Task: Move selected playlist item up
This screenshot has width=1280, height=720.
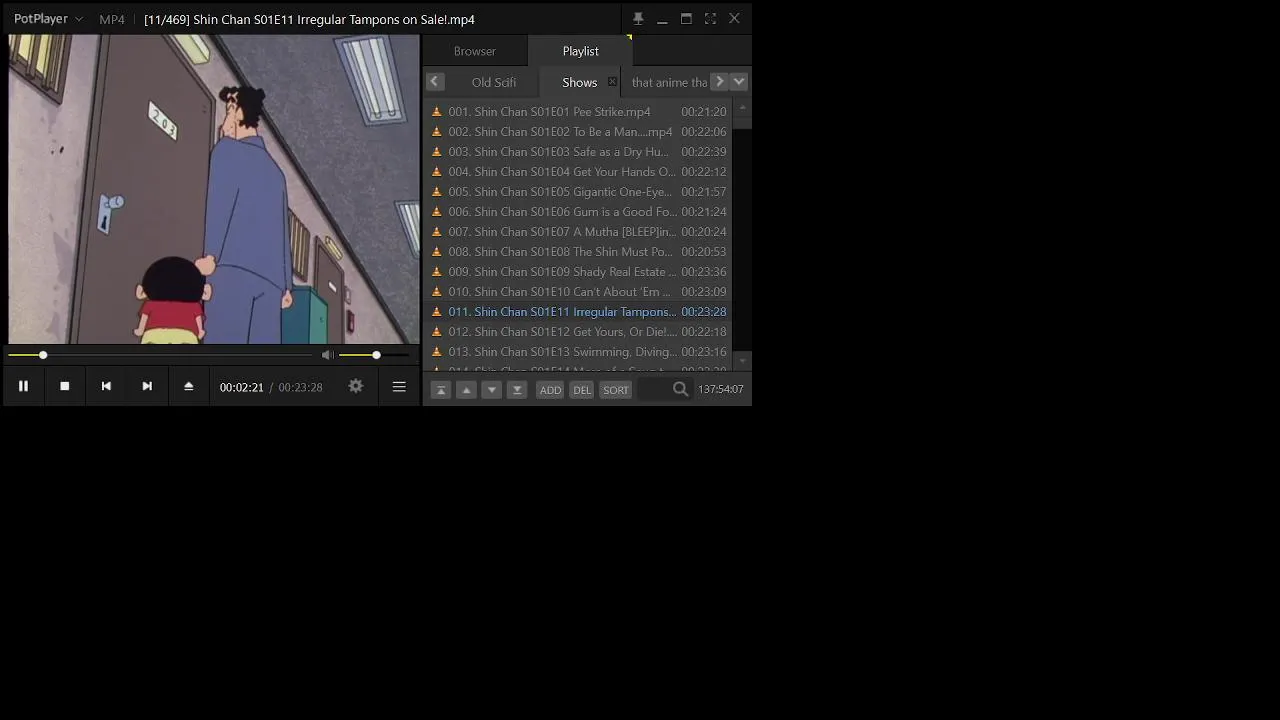Action: coord(466,390)
